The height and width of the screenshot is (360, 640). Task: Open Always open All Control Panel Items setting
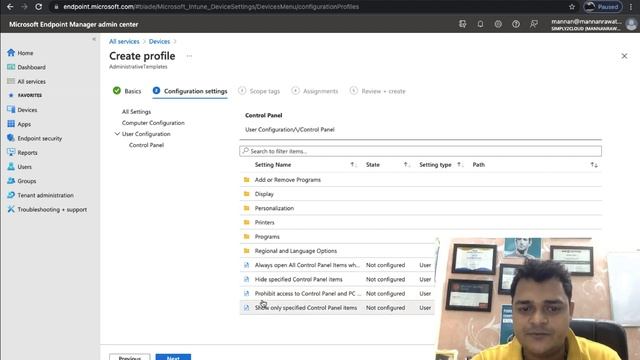(x=307, y=265)
